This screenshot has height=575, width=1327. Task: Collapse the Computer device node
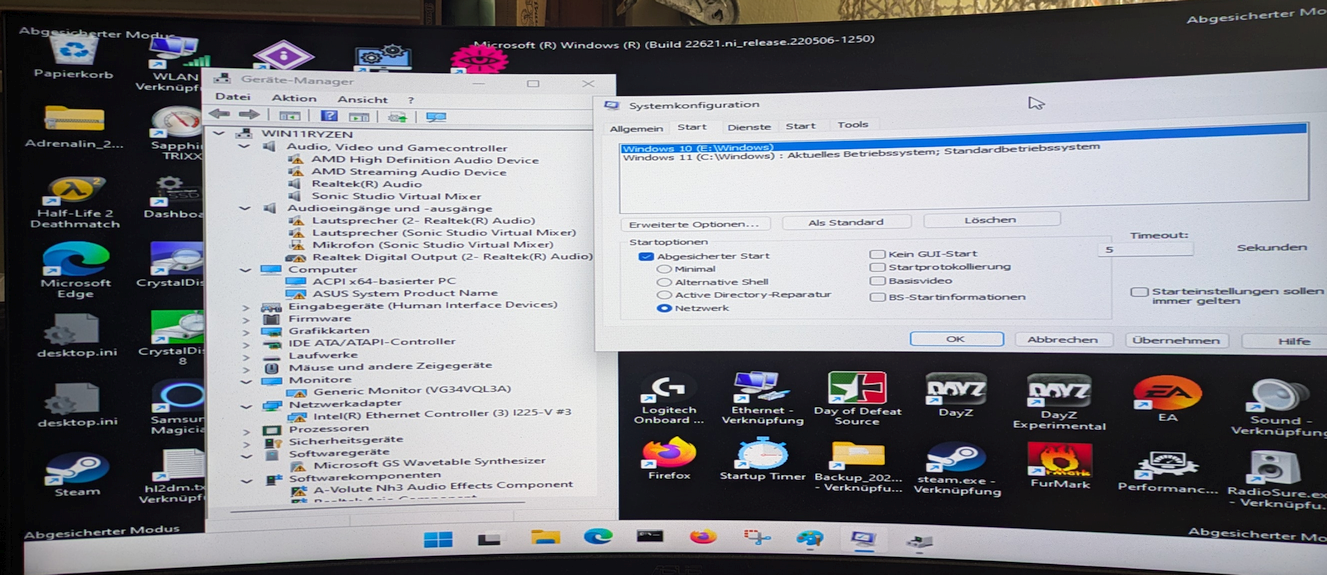coord(245,269)
